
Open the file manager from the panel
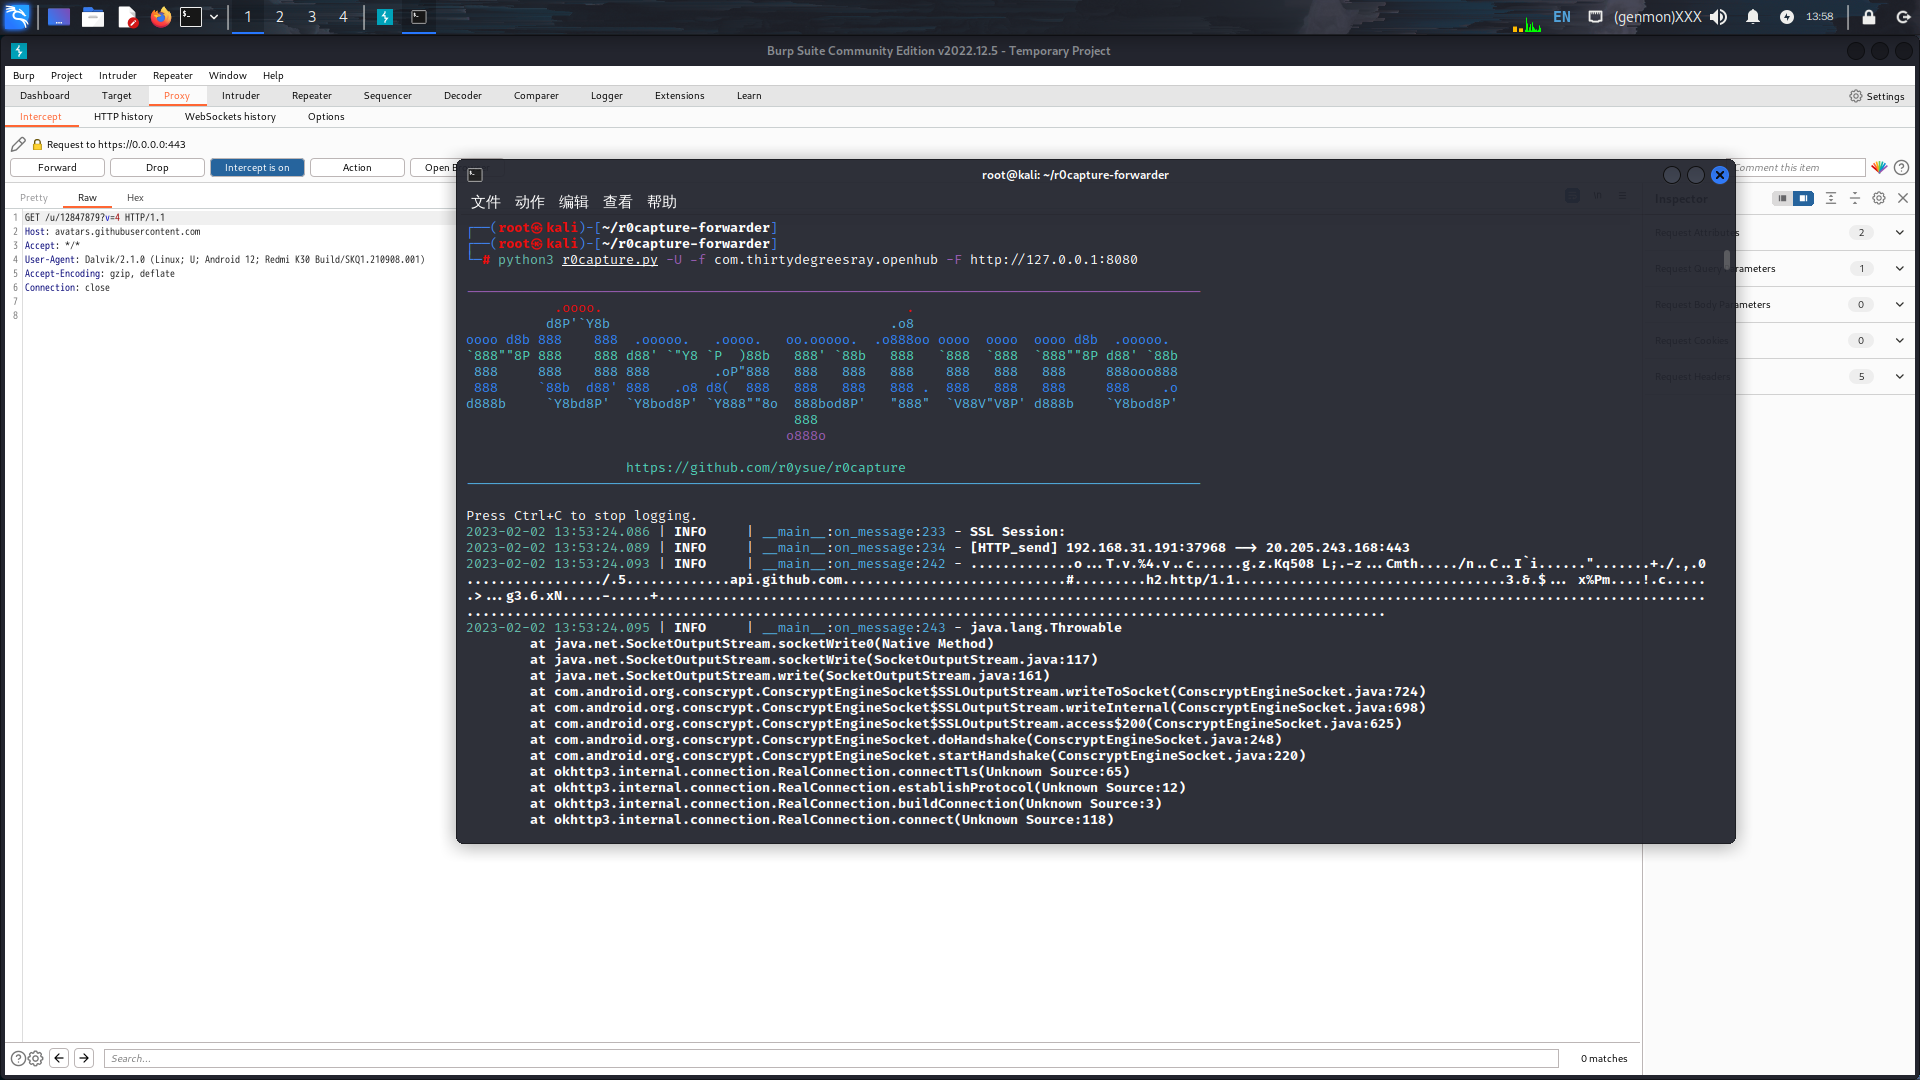point(93,17)
